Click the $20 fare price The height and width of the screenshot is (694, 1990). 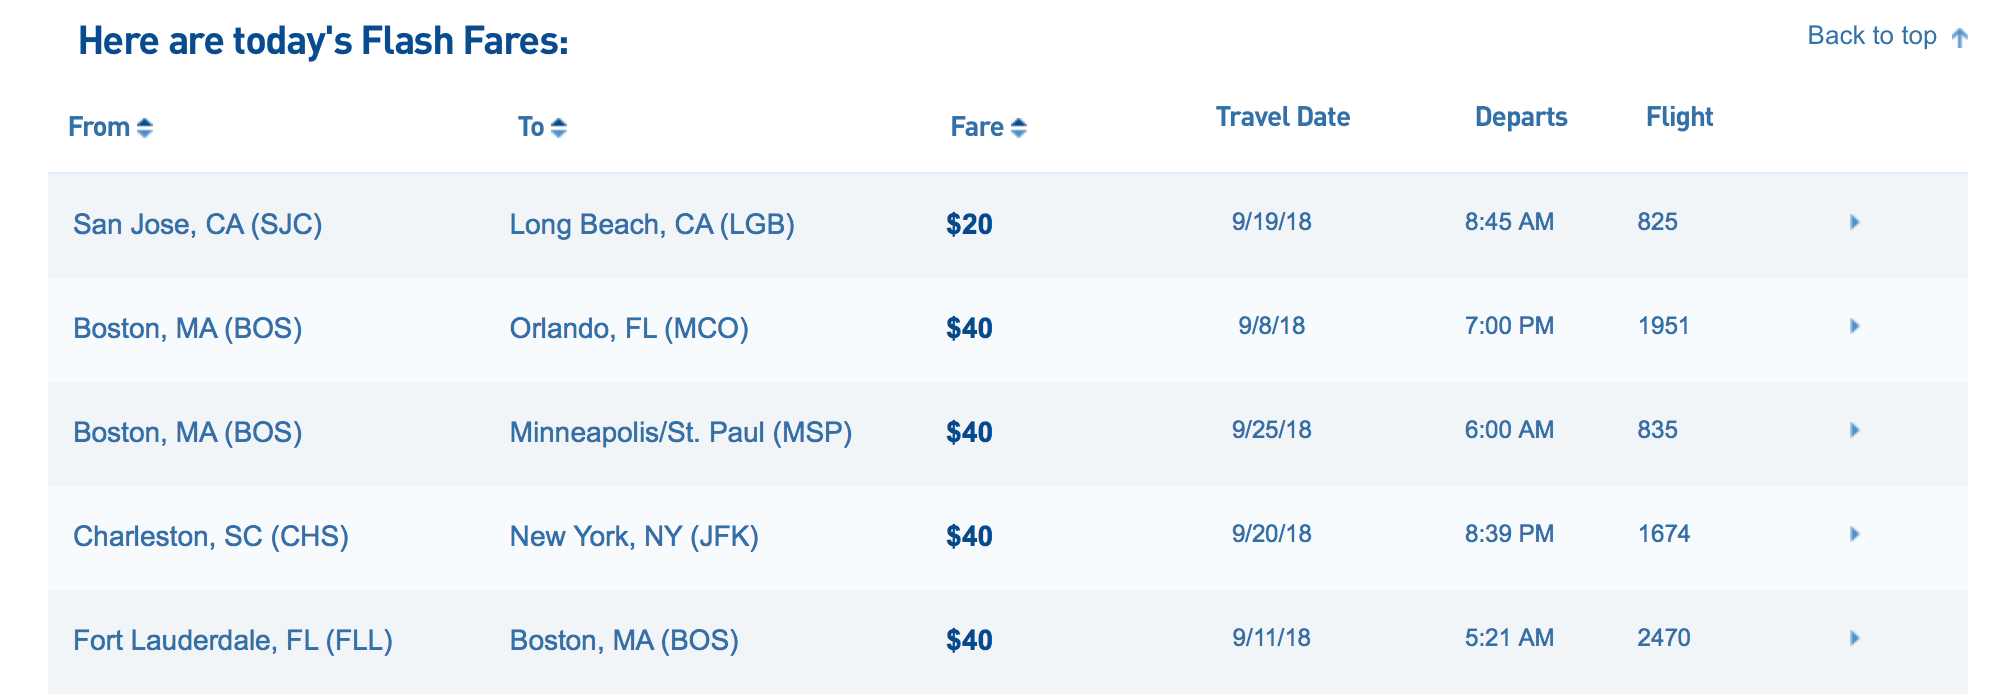tap(969, 224)
